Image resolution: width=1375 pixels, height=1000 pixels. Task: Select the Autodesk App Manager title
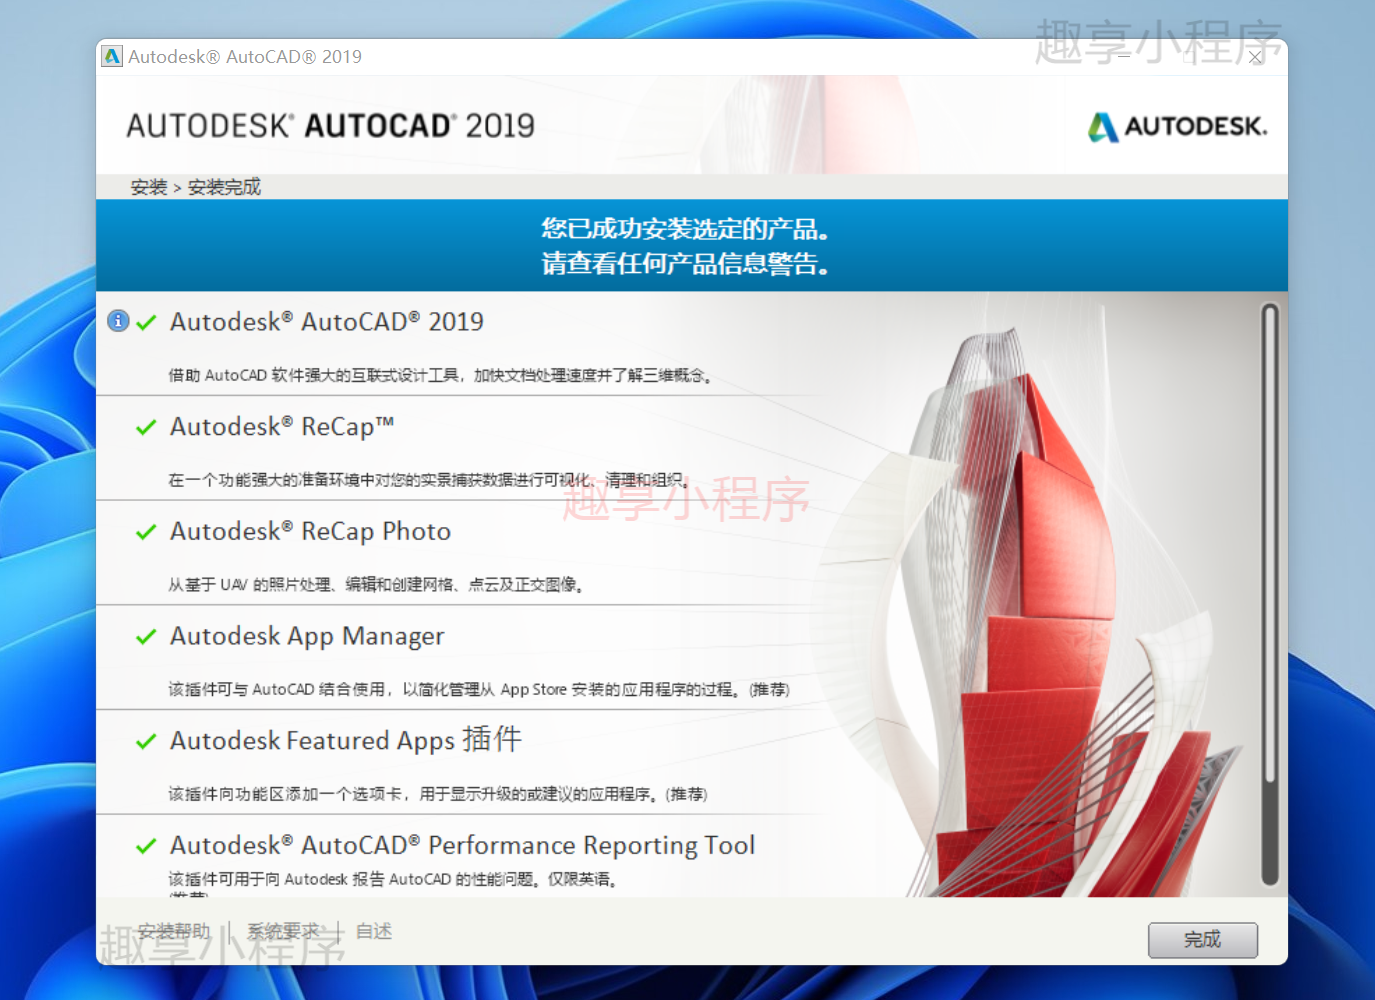(307, 637)
